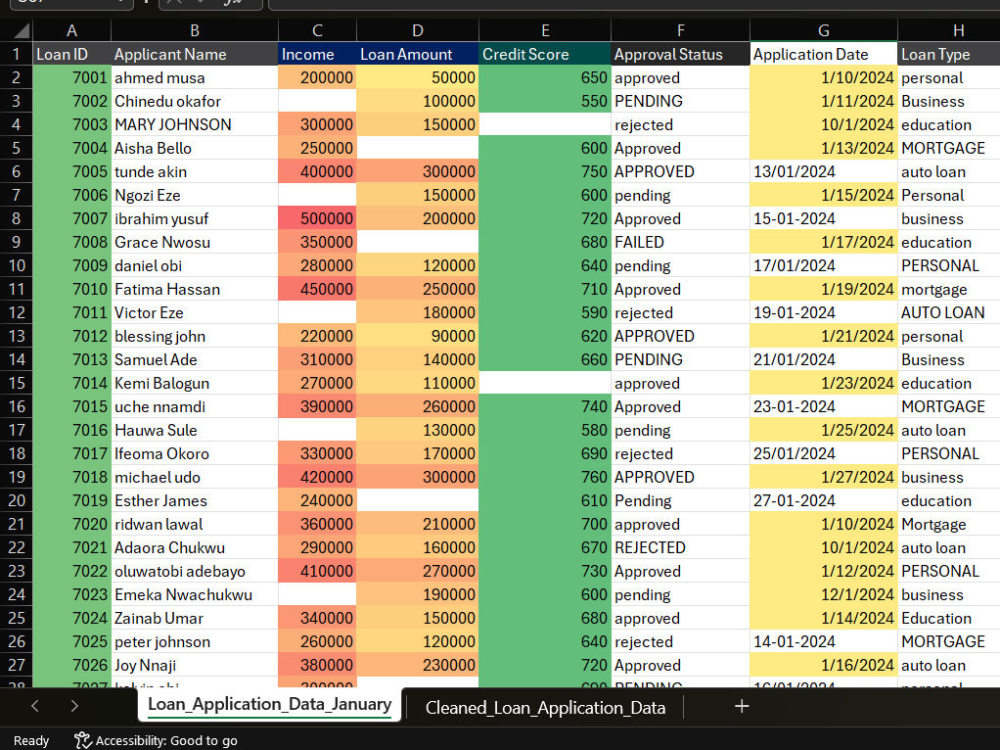Screen dimensions: 1000x750
Task: Select column E header
Action: point(545,31)
